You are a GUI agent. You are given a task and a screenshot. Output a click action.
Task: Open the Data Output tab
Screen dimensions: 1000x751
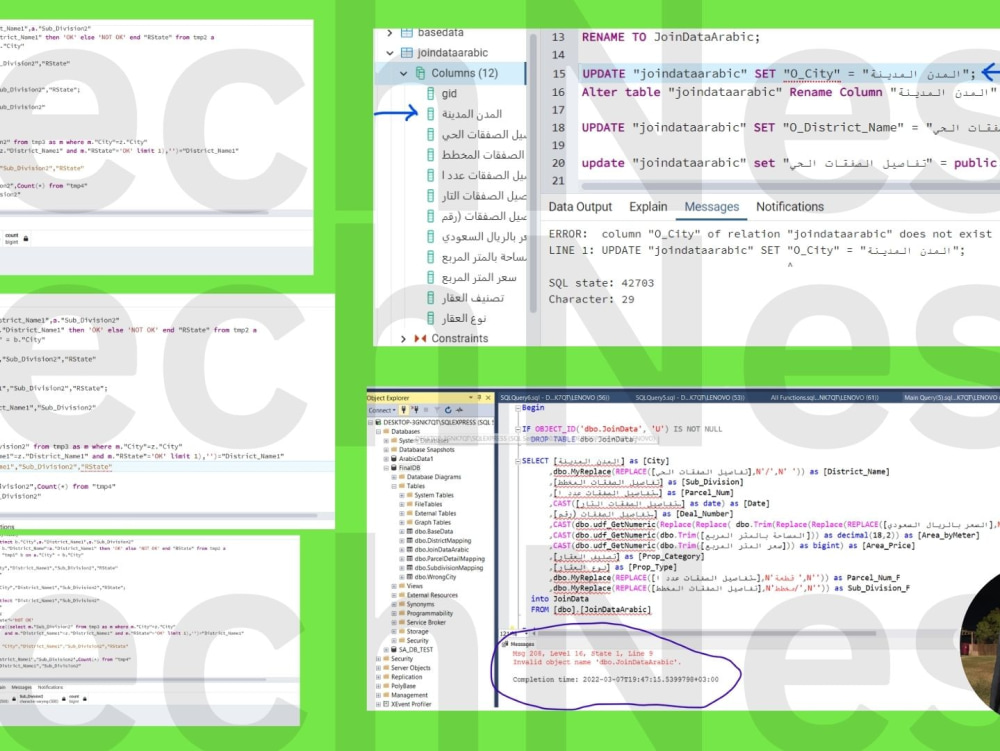pos(580,207)
